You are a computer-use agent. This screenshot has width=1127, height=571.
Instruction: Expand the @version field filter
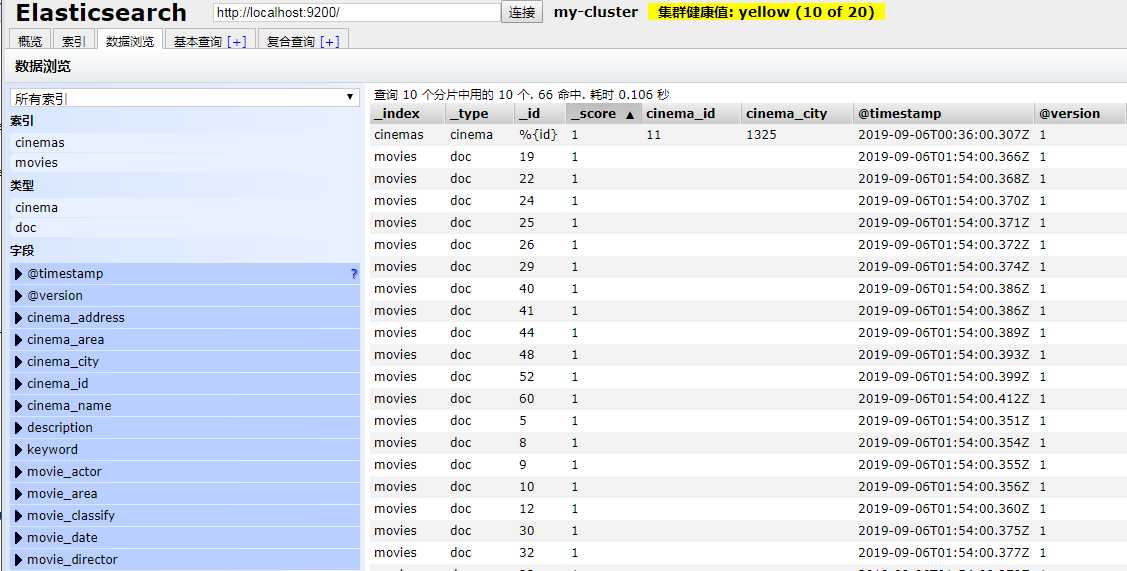(x=19, y=296)
